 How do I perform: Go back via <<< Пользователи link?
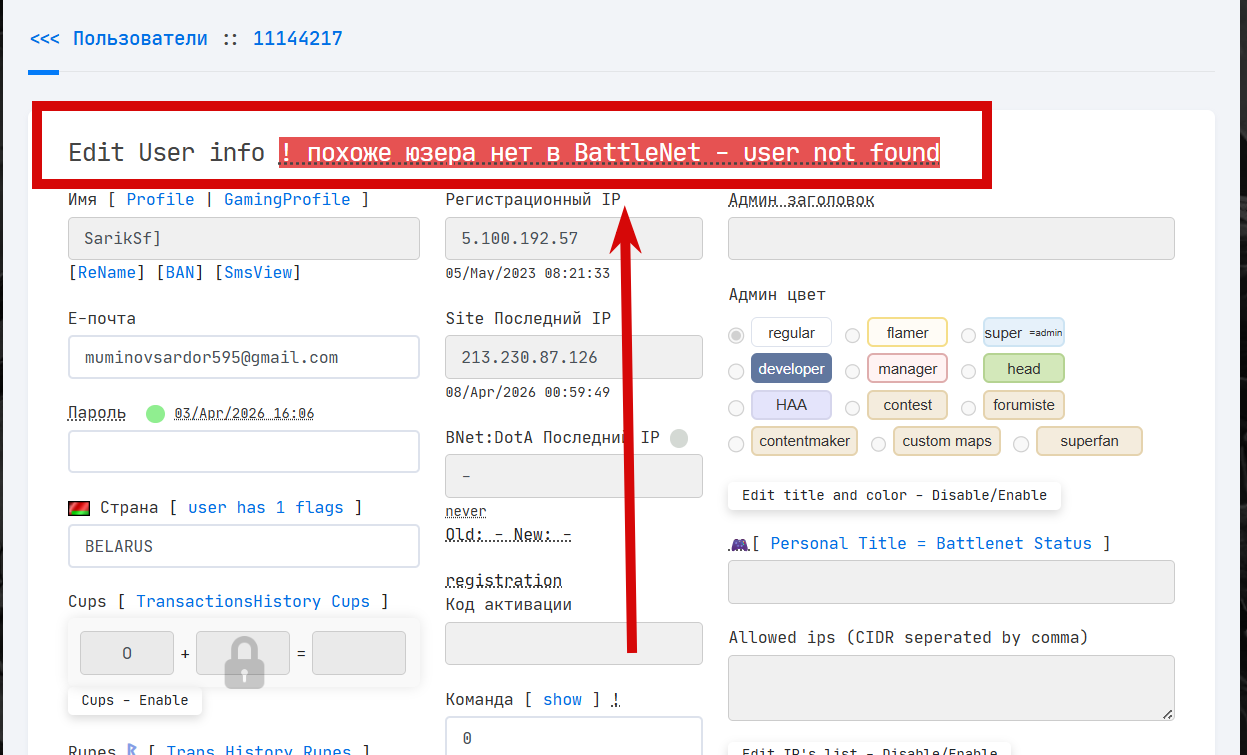[x=119, y=39]
